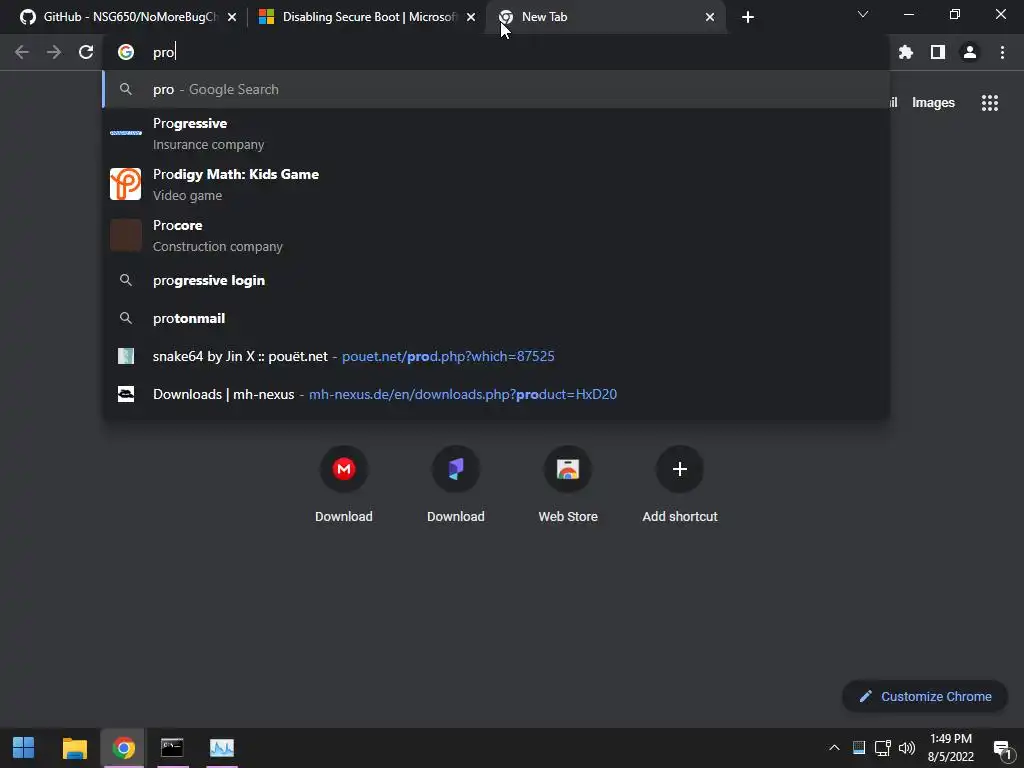The width and height of the screenshot is (1024, 768).
Task: Open the profile avatar icon
Action: [x=970, y=52]
